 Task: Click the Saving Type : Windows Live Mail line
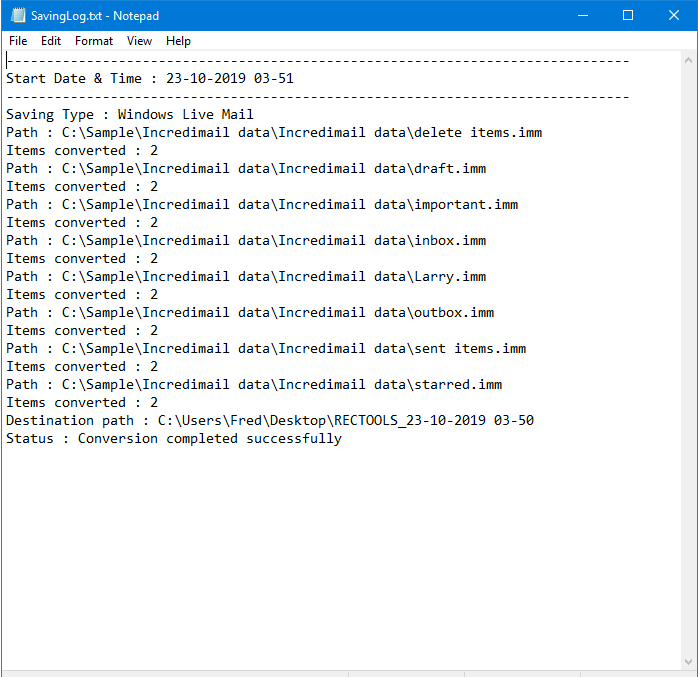click(x=130, y=115)
